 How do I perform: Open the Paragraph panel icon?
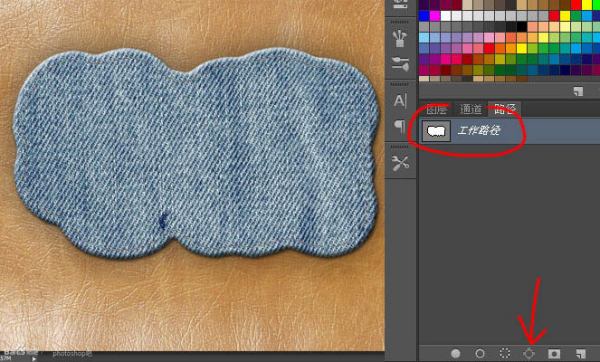(x=400, y=127)
